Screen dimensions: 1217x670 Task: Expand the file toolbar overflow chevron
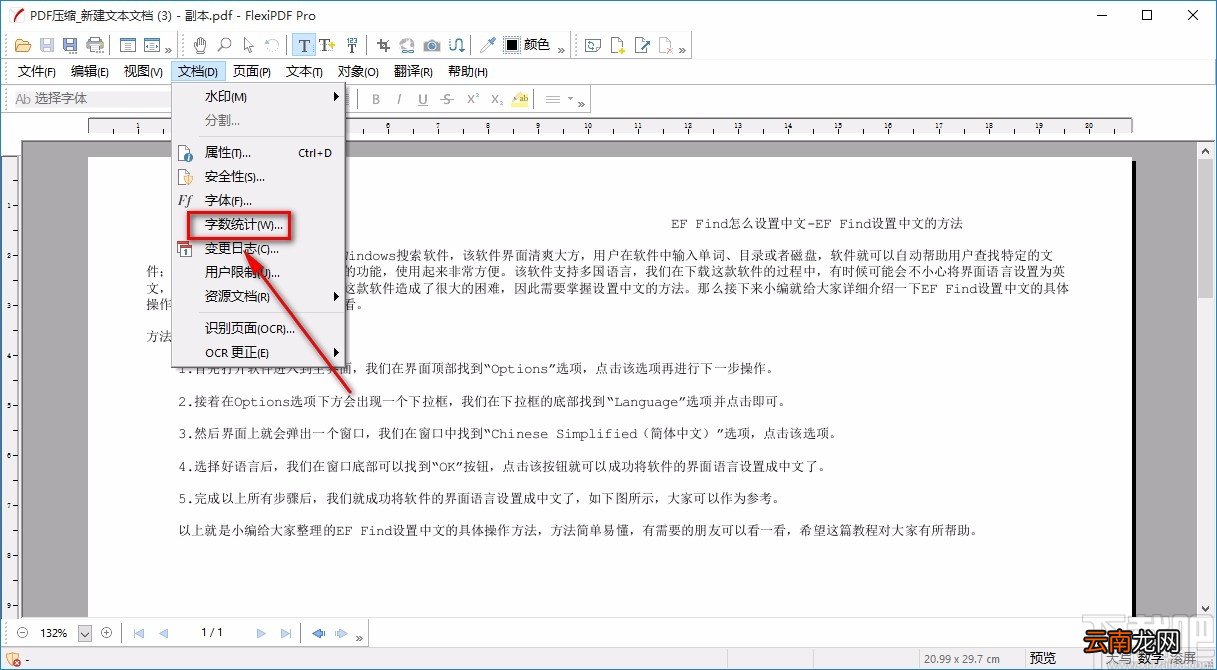pyautogui.click(x=167, y=49)
